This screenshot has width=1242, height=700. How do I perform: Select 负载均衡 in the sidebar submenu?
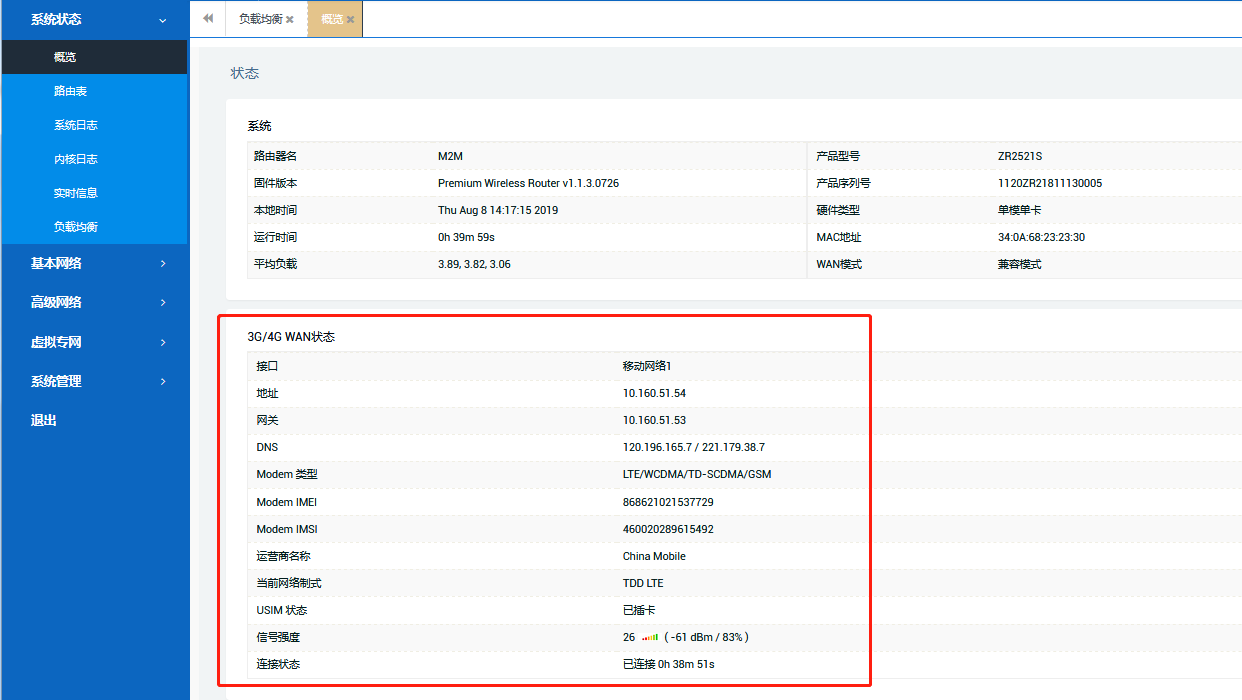click(75, 227)
